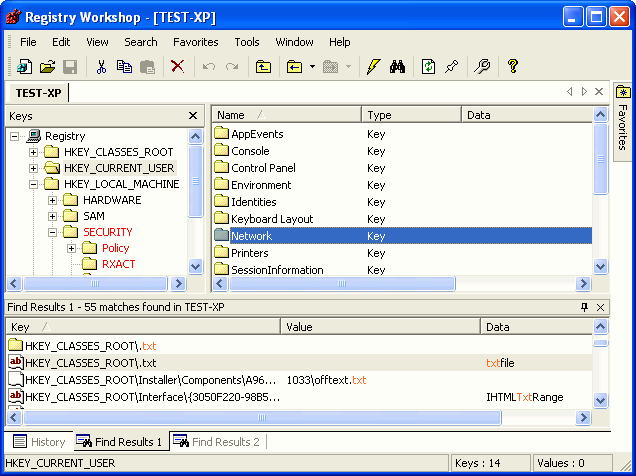This screenshot has height=476, width=636.
Task: Open the back history dropdown arrow
Action: (312, 66)
